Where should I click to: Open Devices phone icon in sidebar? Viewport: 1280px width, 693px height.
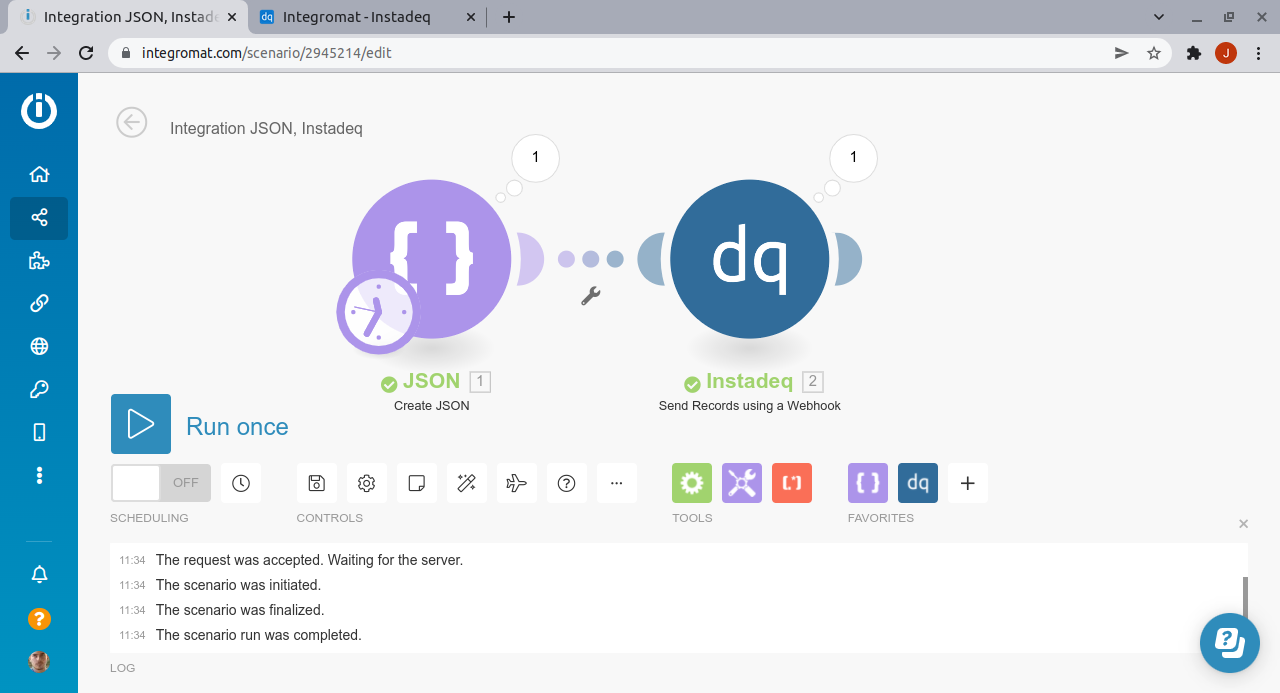[39, 432]
